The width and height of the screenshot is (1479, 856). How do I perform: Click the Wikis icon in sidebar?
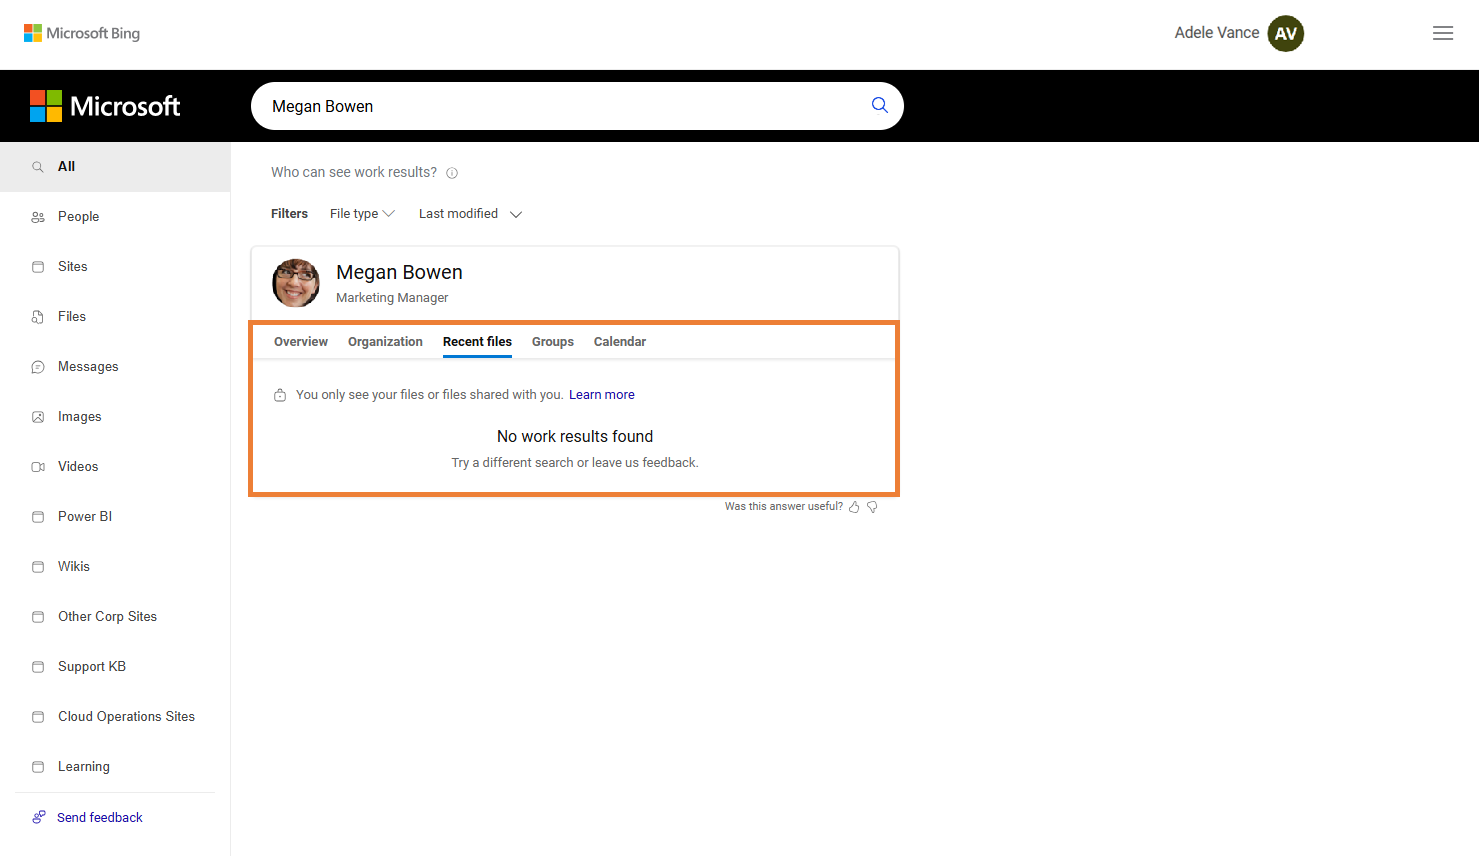click(x=38, y=567)
